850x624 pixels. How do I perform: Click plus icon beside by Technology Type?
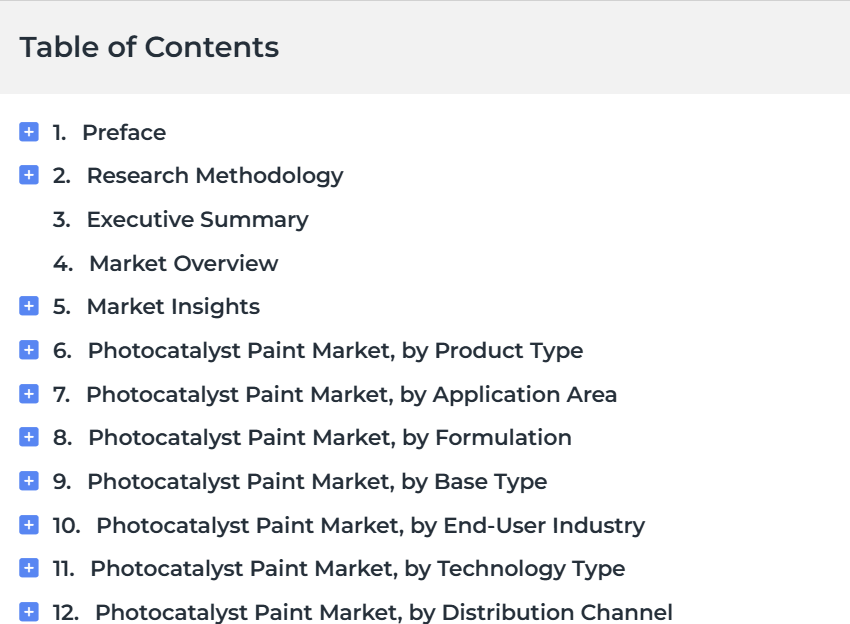[x=29, y=568]
